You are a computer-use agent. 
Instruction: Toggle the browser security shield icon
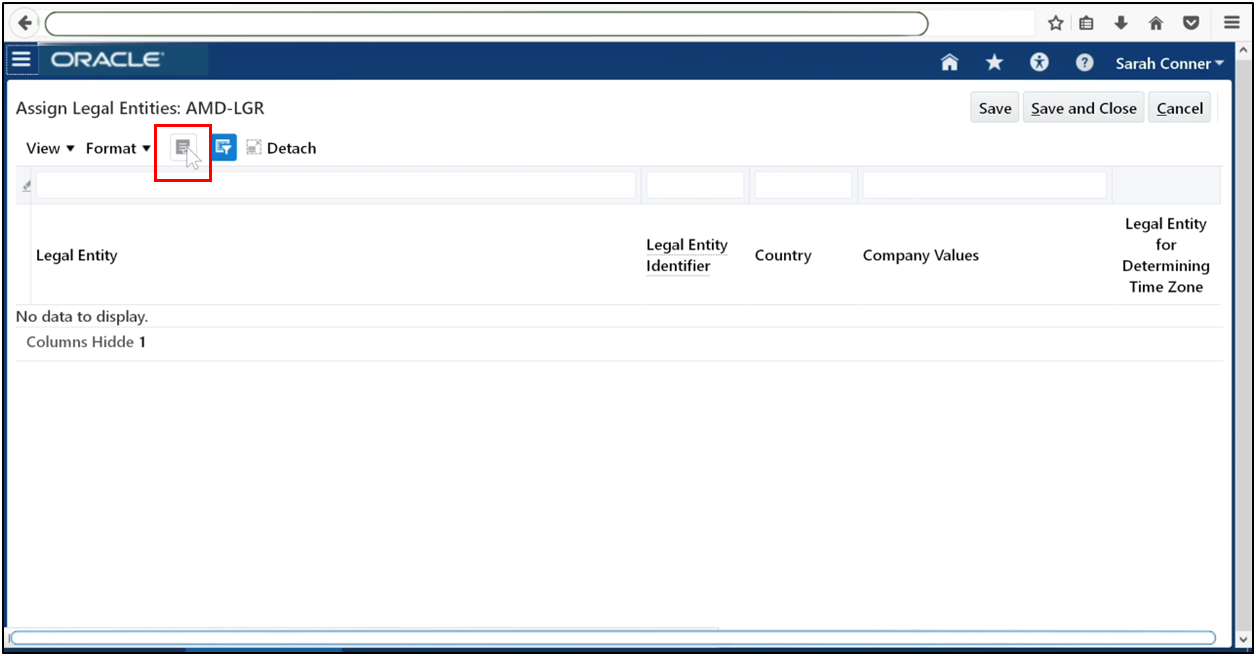(1190, 22)
